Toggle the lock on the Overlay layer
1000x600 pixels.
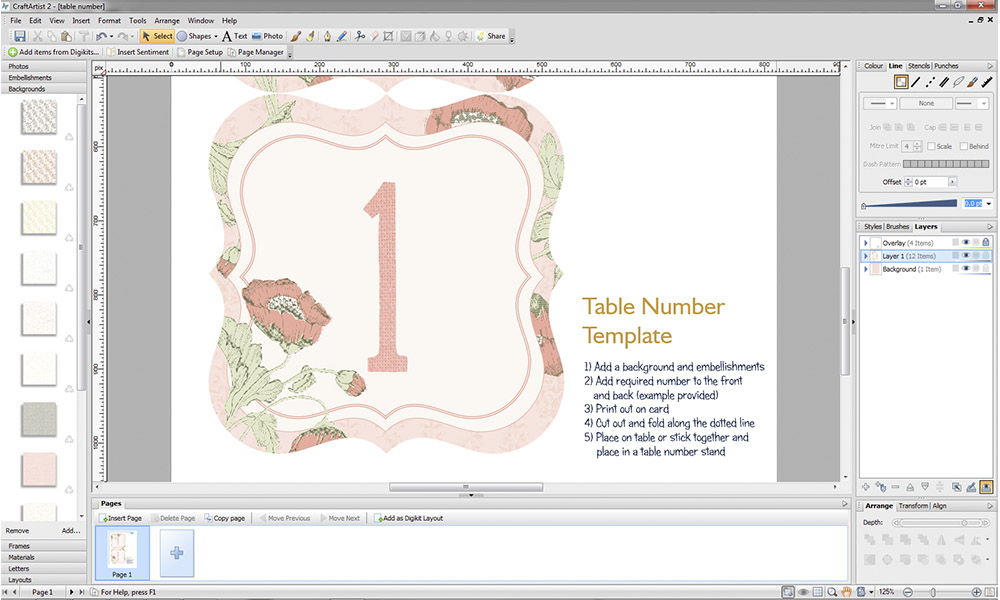[986, 243]
